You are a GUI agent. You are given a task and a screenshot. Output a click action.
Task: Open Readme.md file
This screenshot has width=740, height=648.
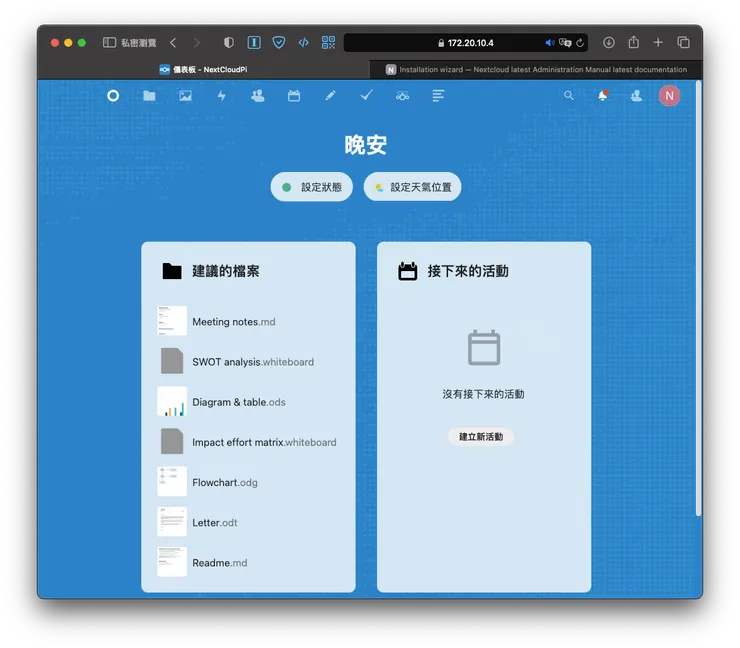pyautogui.click(x=249, y=562)
